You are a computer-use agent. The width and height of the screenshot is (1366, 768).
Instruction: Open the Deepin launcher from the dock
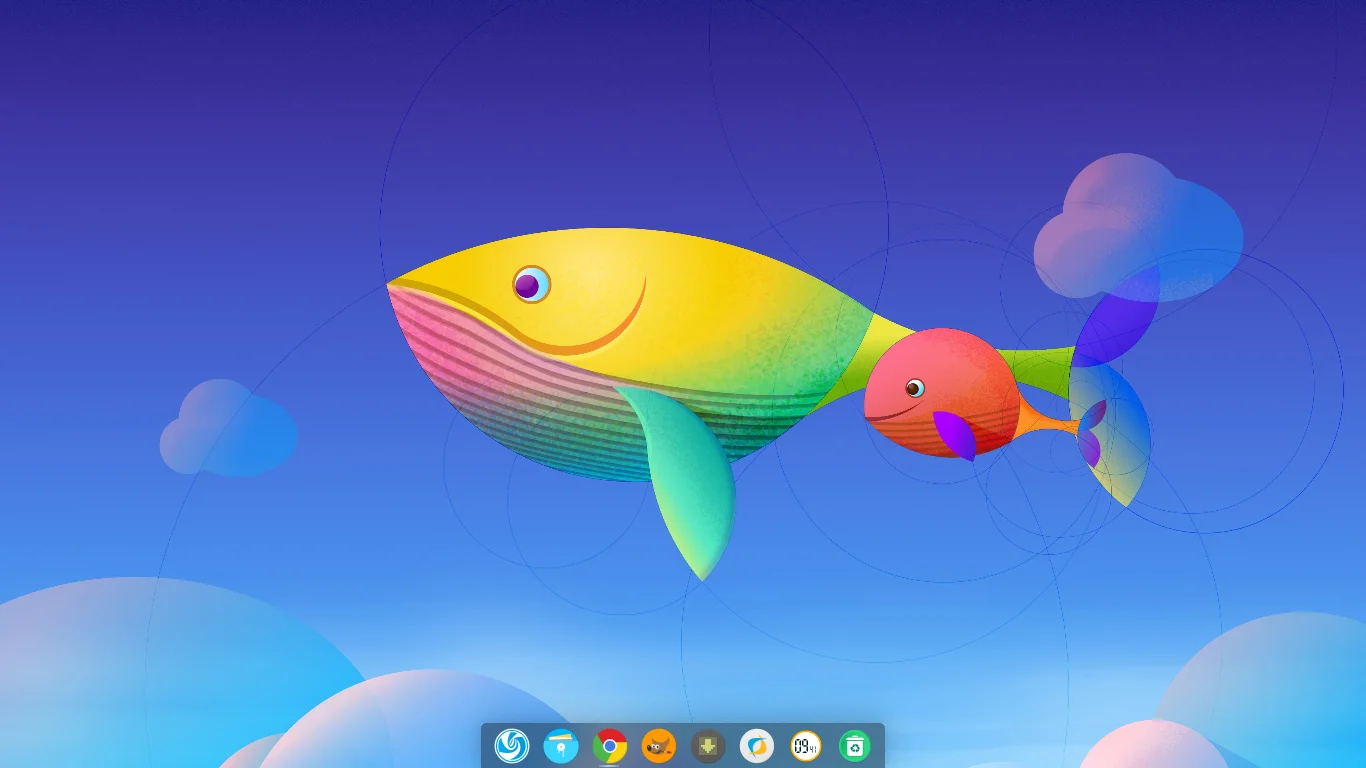point(512,745)
